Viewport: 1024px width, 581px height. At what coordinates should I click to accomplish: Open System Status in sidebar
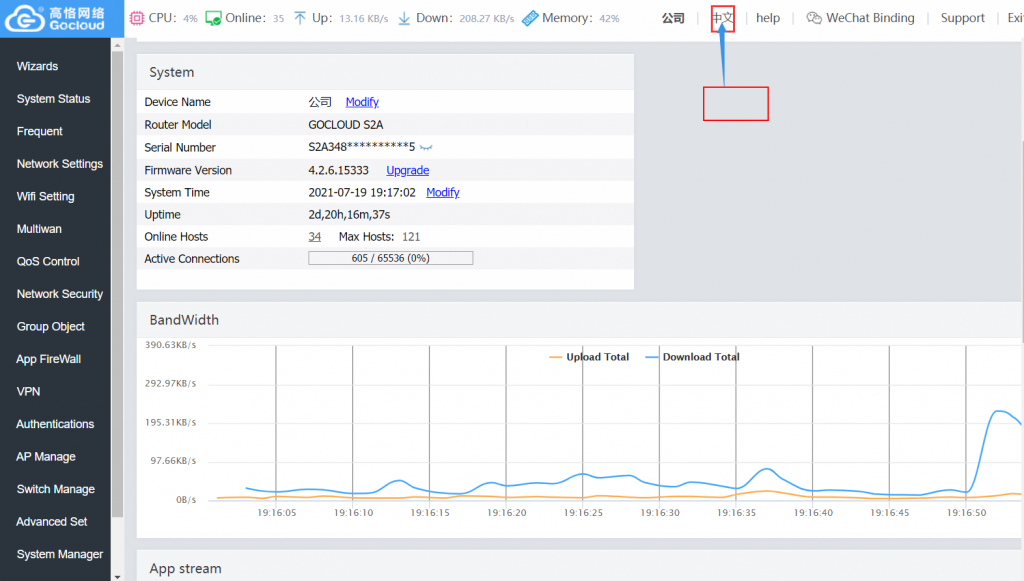[x=53, y=99]
